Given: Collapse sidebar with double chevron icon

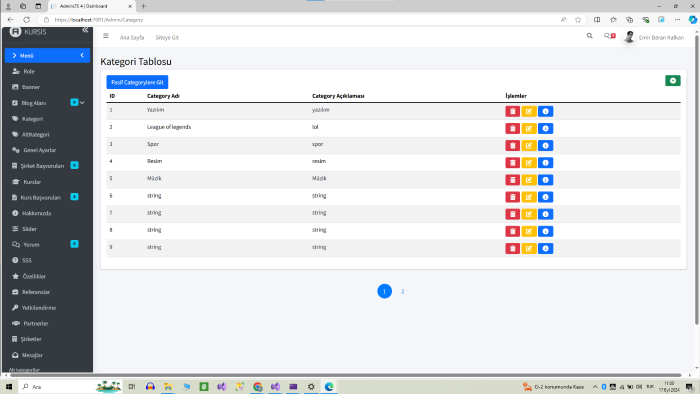Looking at the screenshot, I should [x=85, y=30].
